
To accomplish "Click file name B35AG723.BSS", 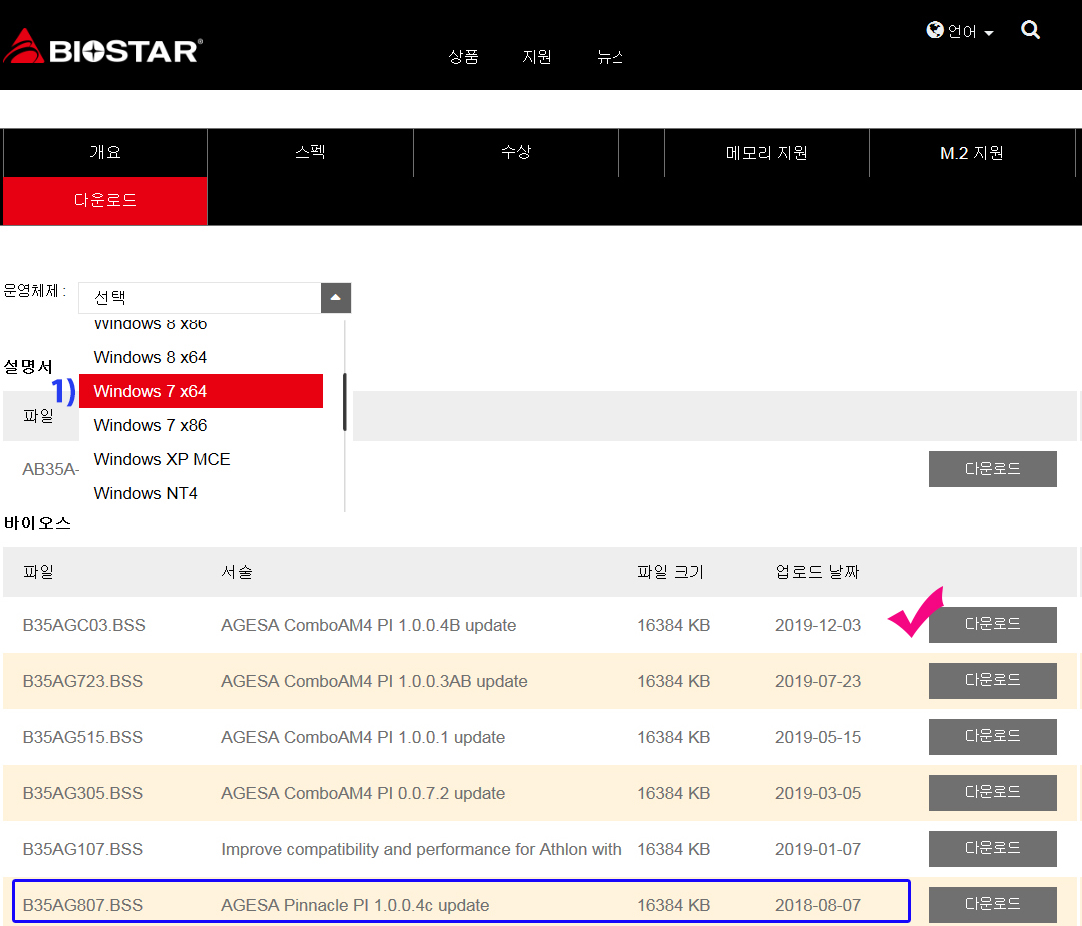I will pos(83,681).
